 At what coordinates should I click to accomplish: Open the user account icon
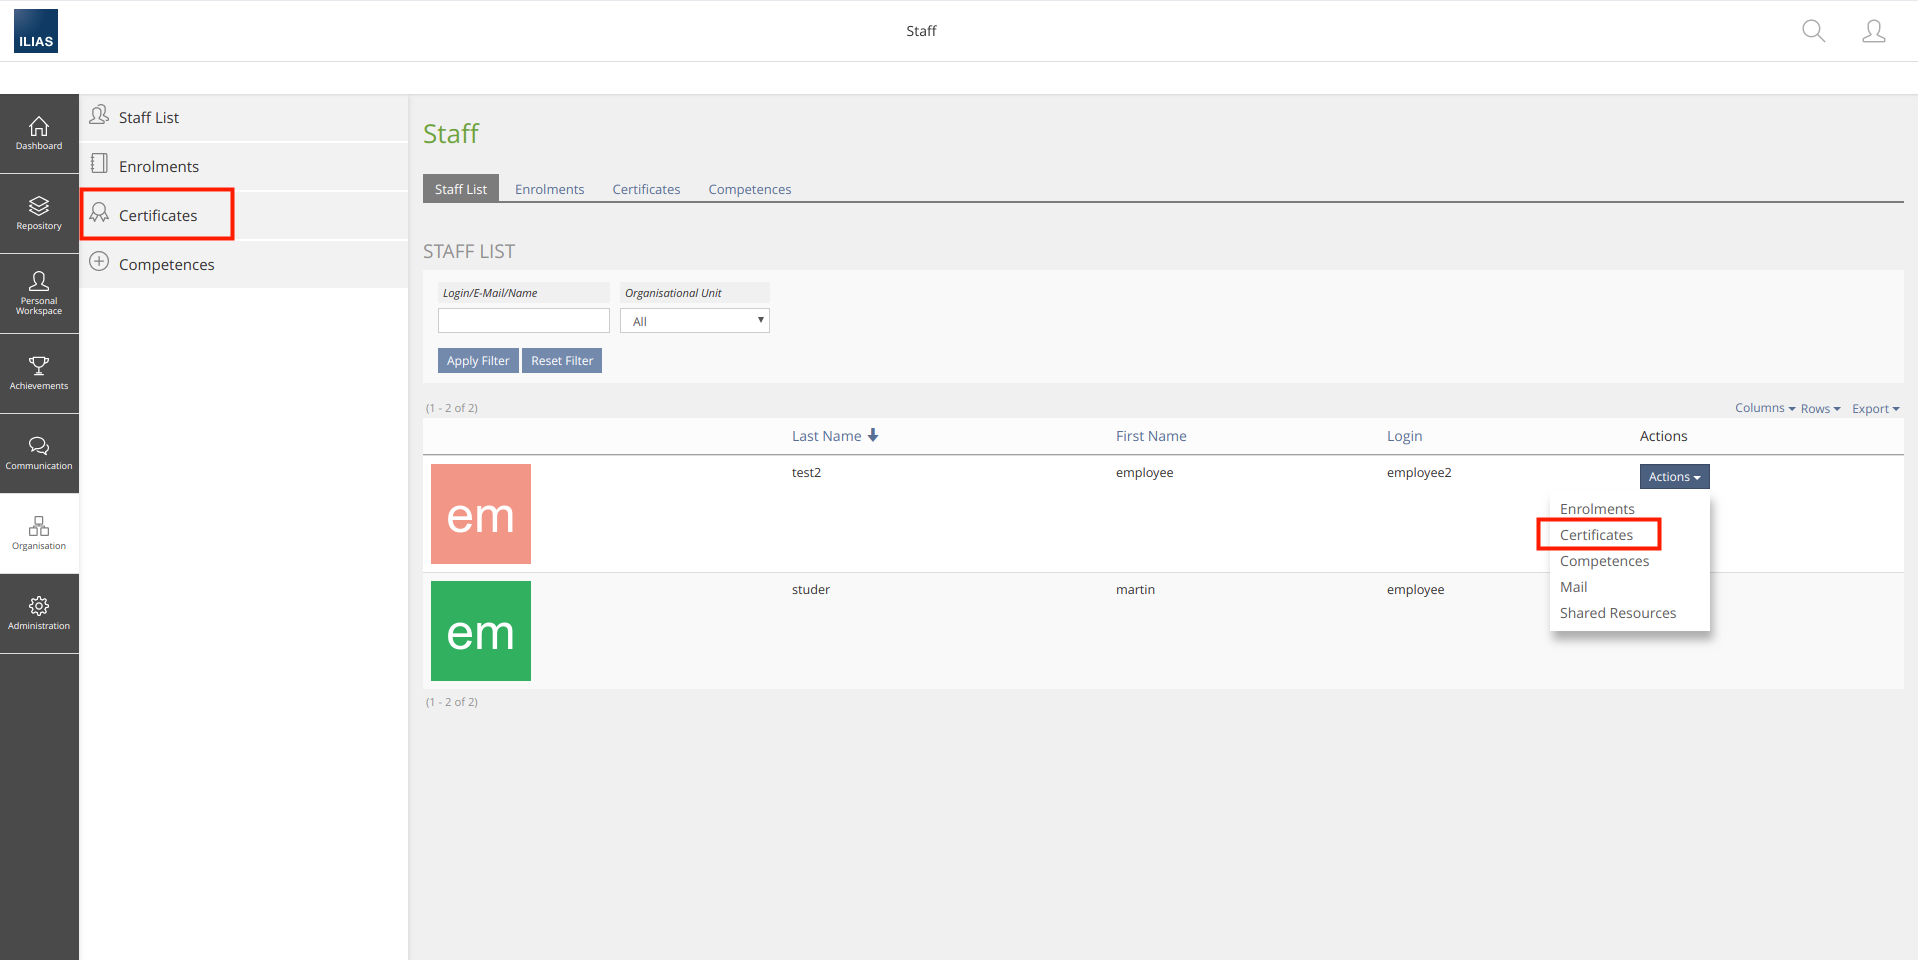(x=1873, y=31)
